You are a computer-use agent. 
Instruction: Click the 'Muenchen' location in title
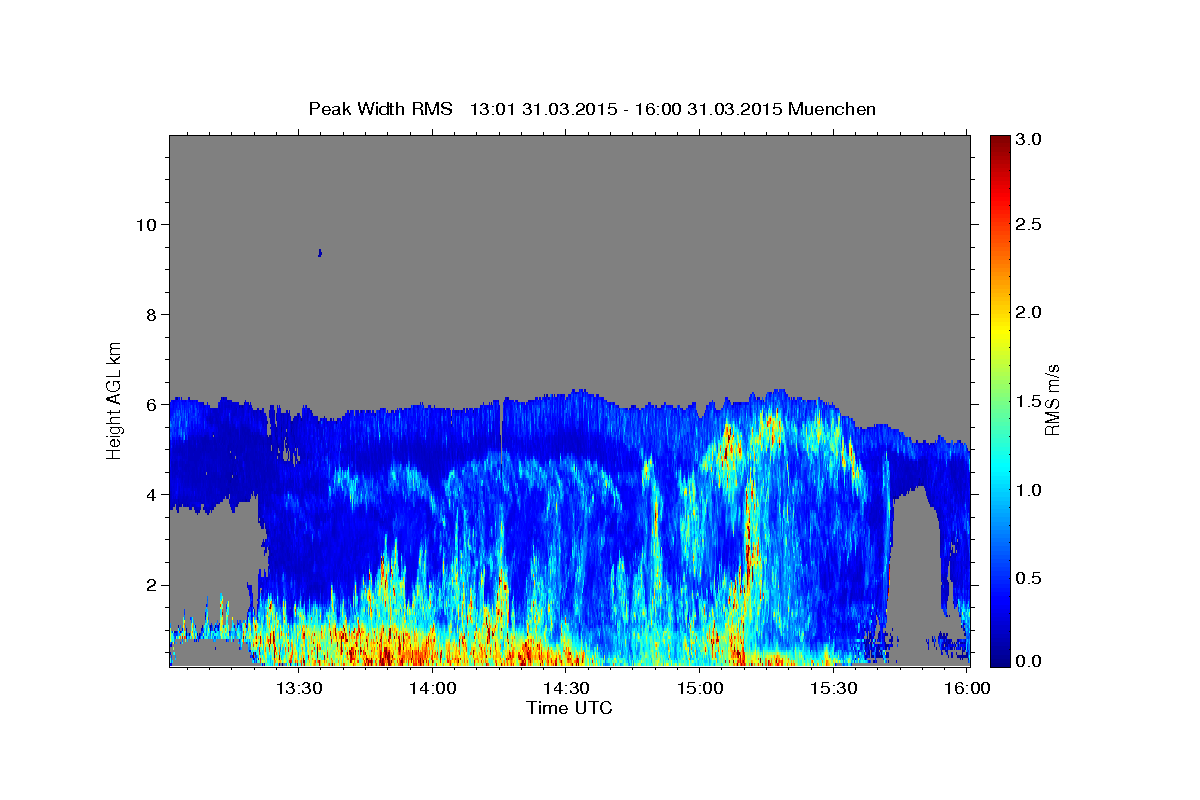pos(832,109)
